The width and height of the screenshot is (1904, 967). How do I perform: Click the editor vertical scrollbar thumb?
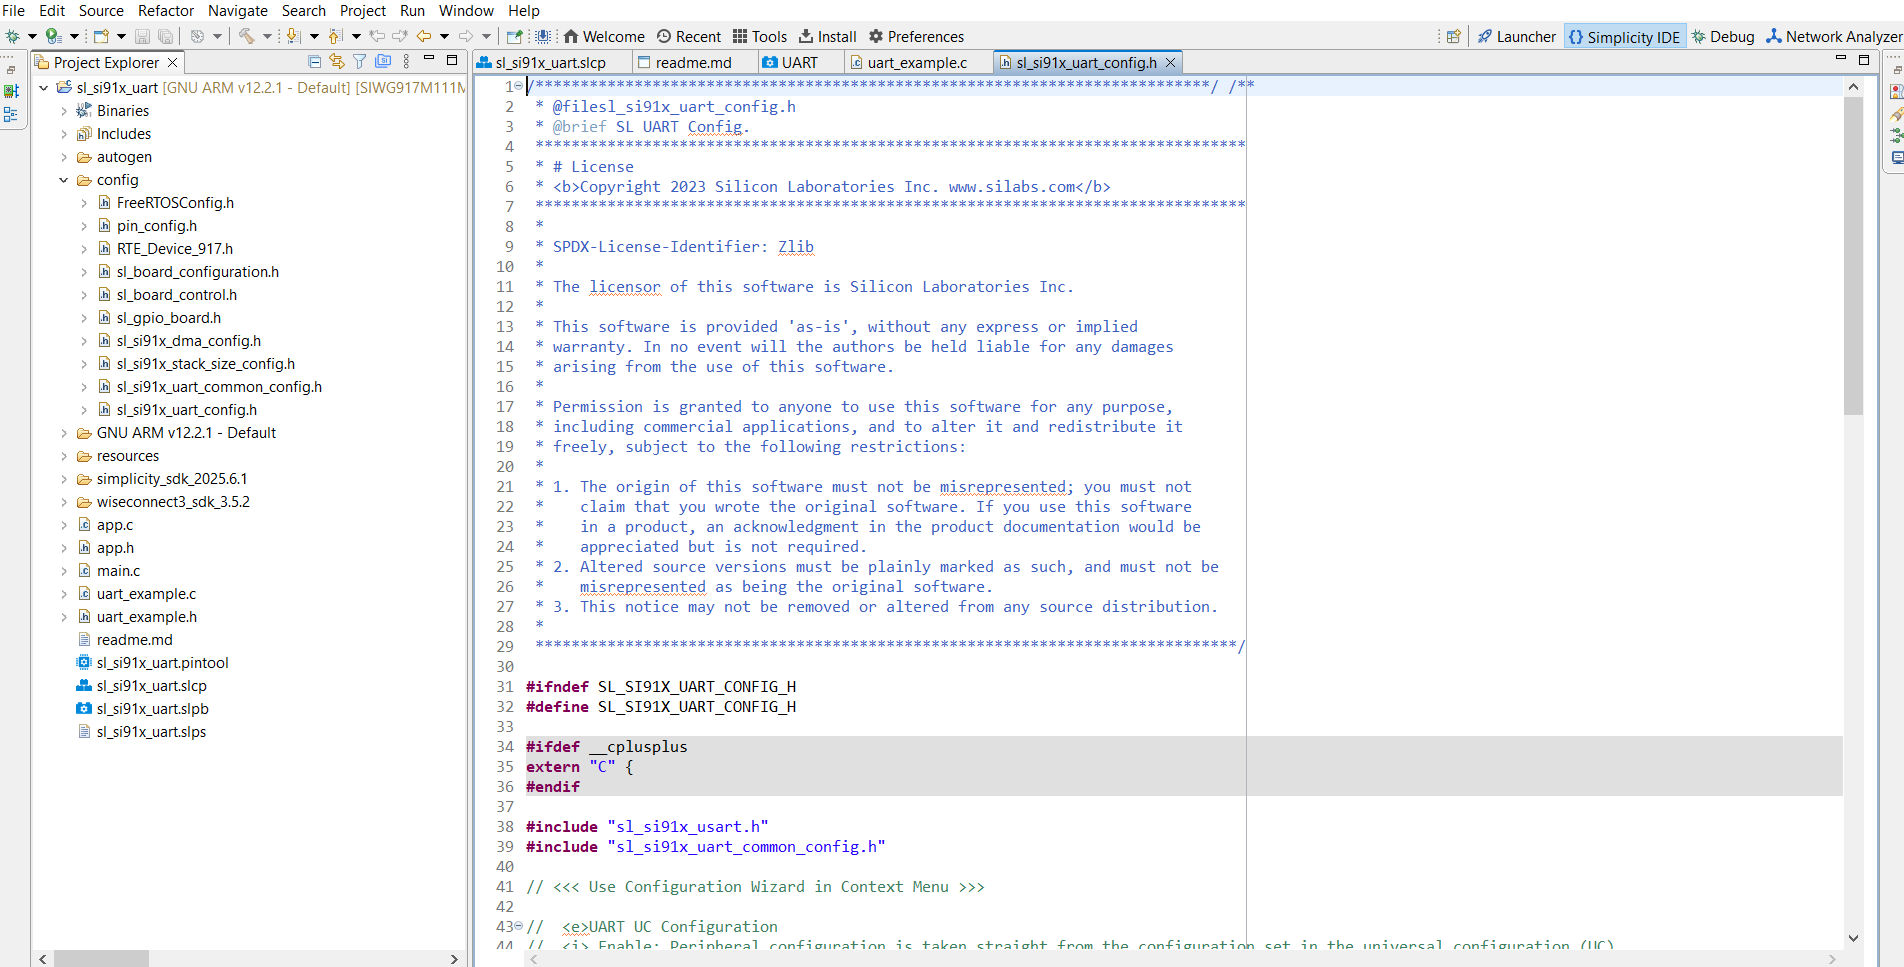(x=1853, y=255)
